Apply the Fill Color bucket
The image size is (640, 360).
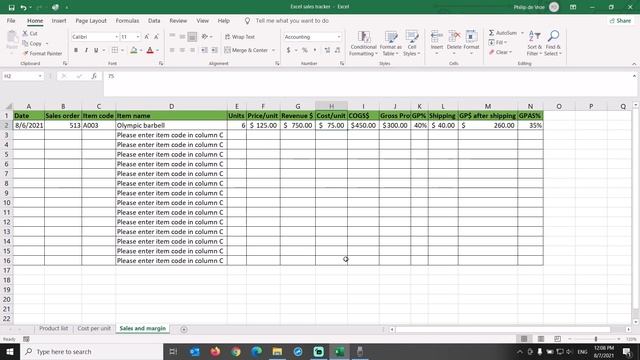133,50
